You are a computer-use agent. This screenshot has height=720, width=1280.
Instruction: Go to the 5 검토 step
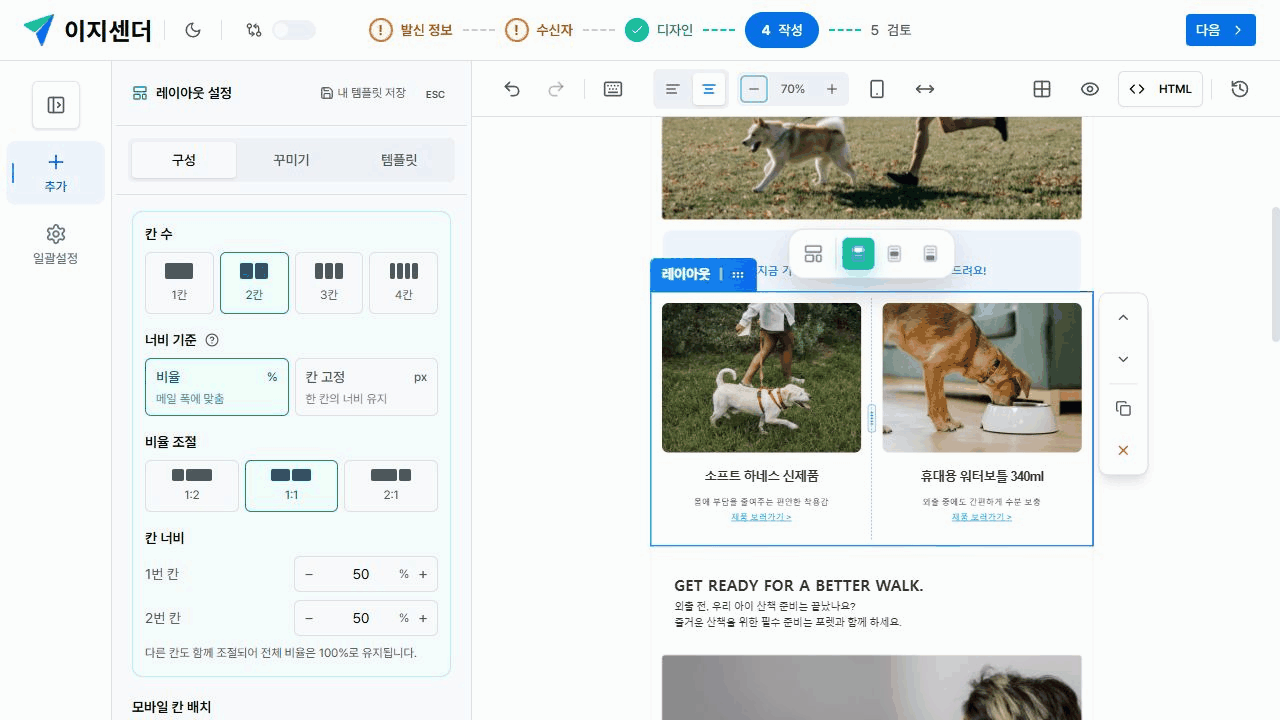891,30
